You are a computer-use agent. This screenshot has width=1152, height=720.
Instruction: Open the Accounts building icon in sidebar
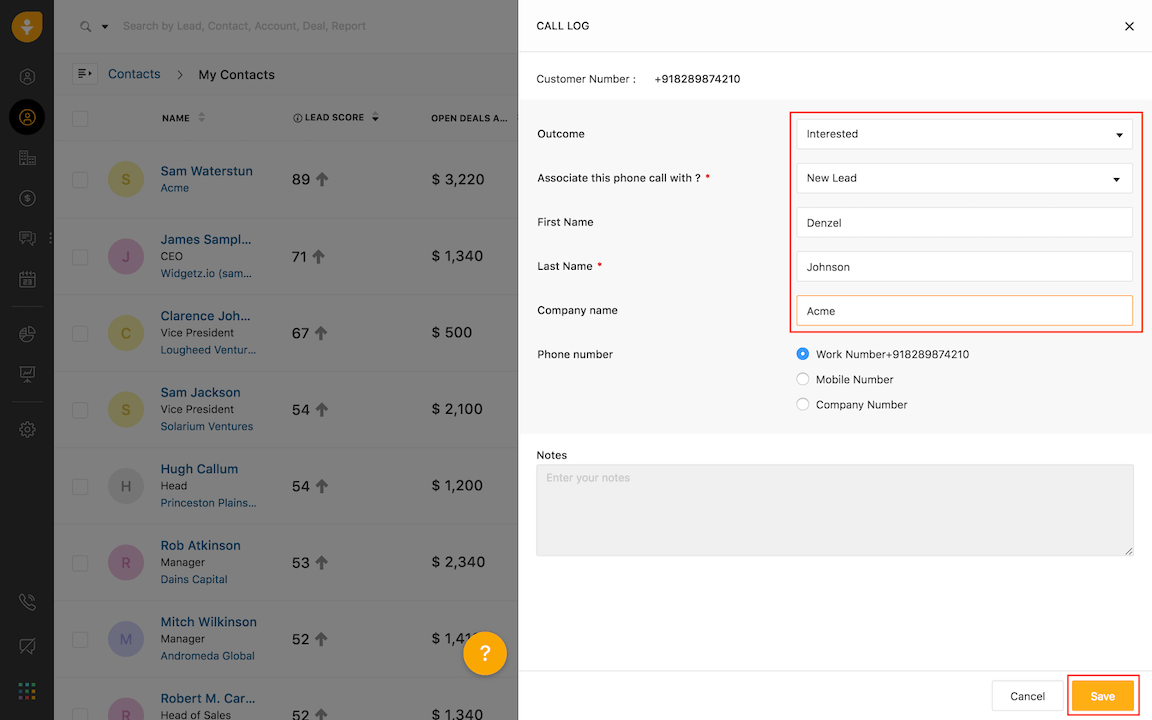tap(27, 158)
